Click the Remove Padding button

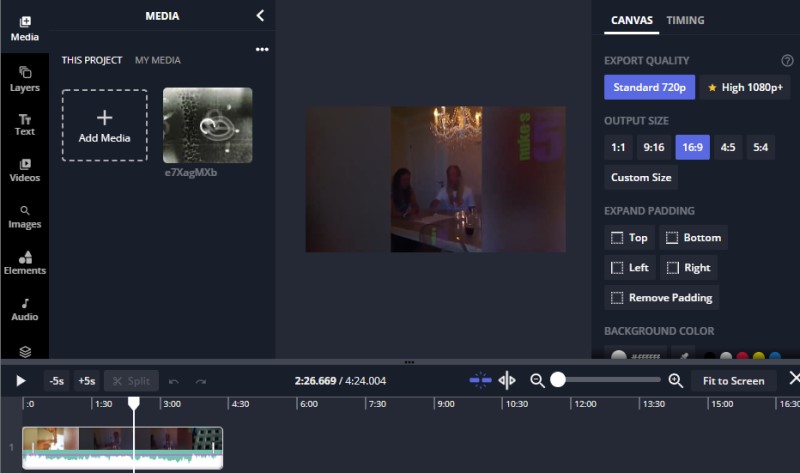[x=662, y=298]
